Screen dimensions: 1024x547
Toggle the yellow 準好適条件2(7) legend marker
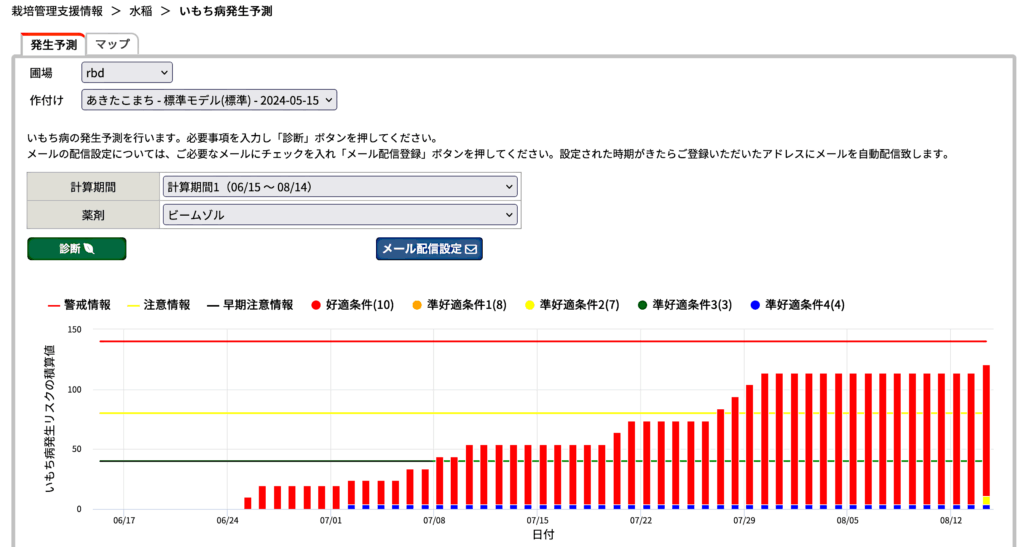[529, 305]
